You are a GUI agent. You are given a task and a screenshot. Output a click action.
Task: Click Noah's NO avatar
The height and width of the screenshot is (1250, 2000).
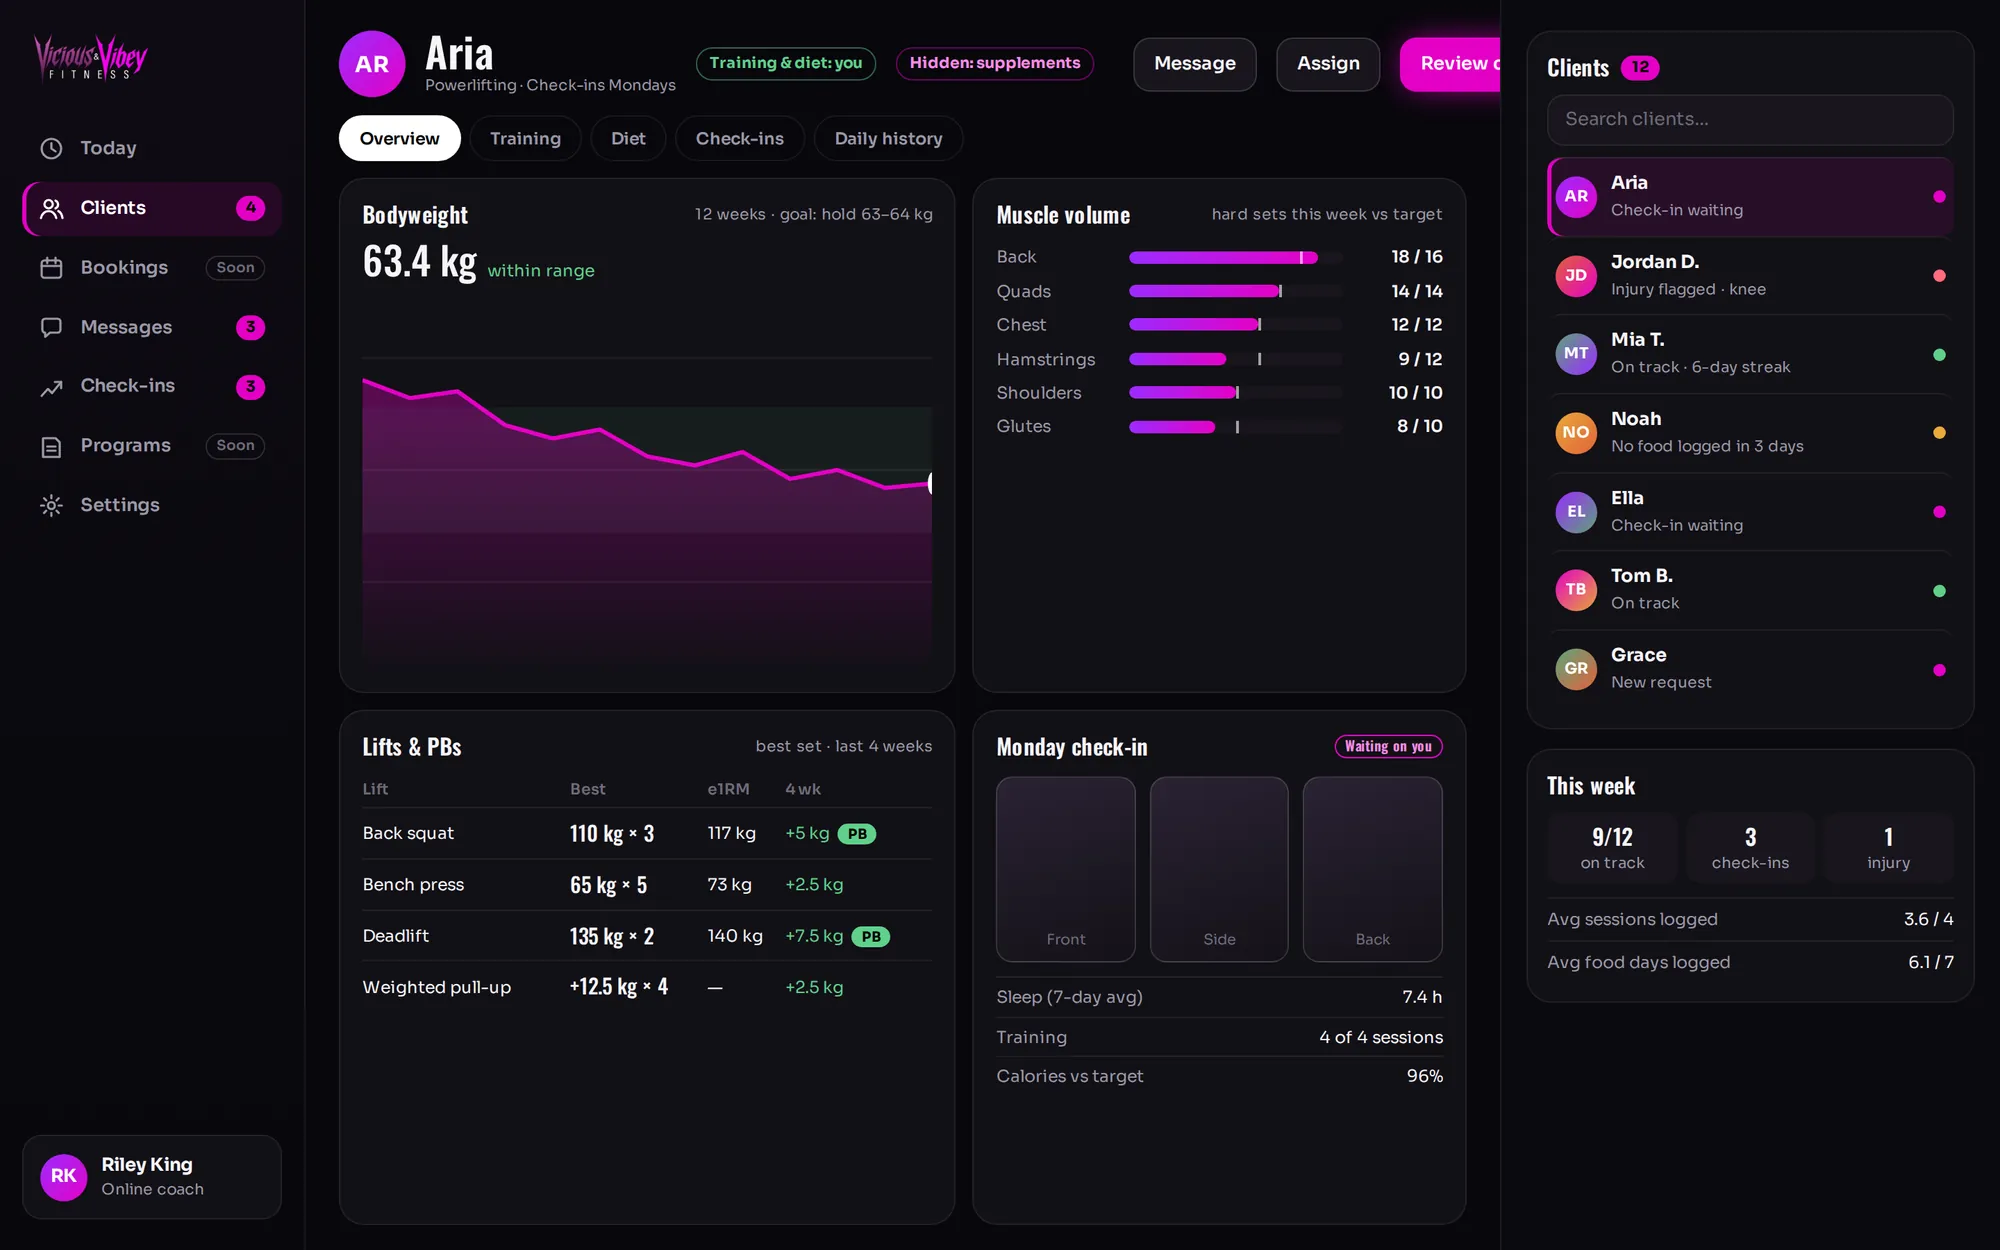coord(1576,433)
